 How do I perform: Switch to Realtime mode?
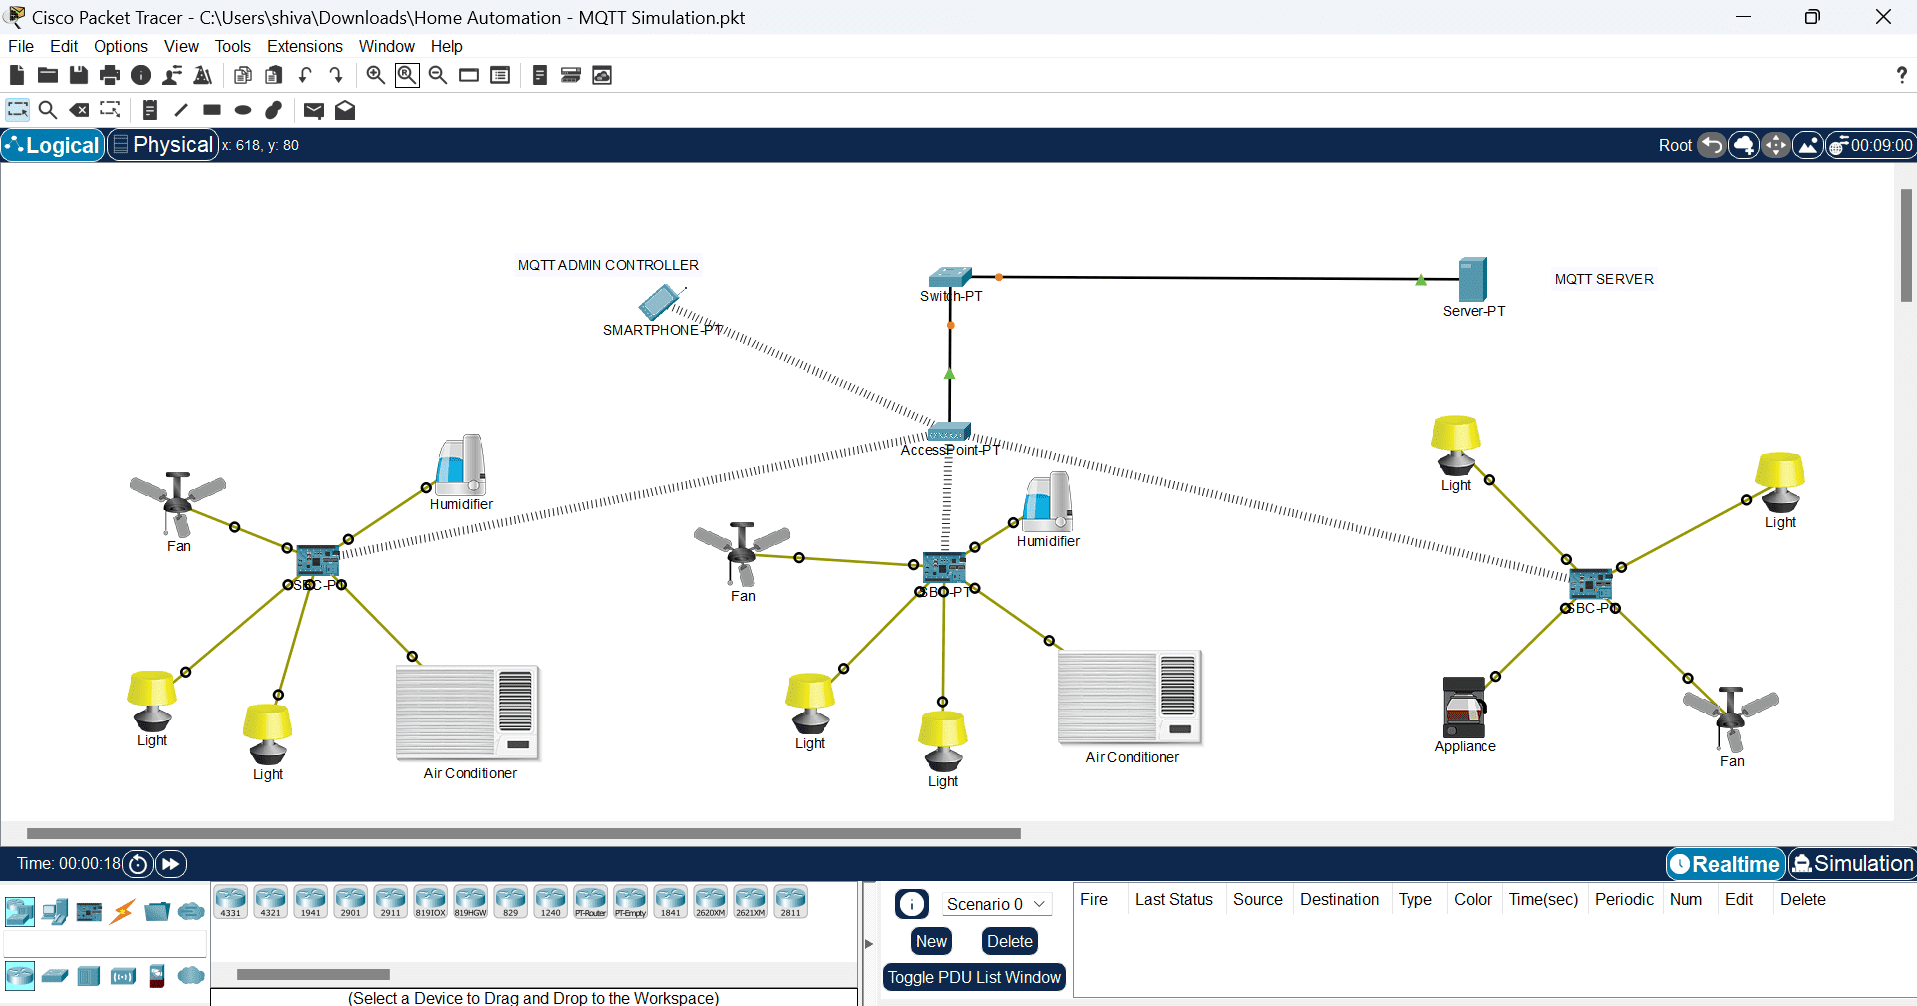pos(1726,864)
